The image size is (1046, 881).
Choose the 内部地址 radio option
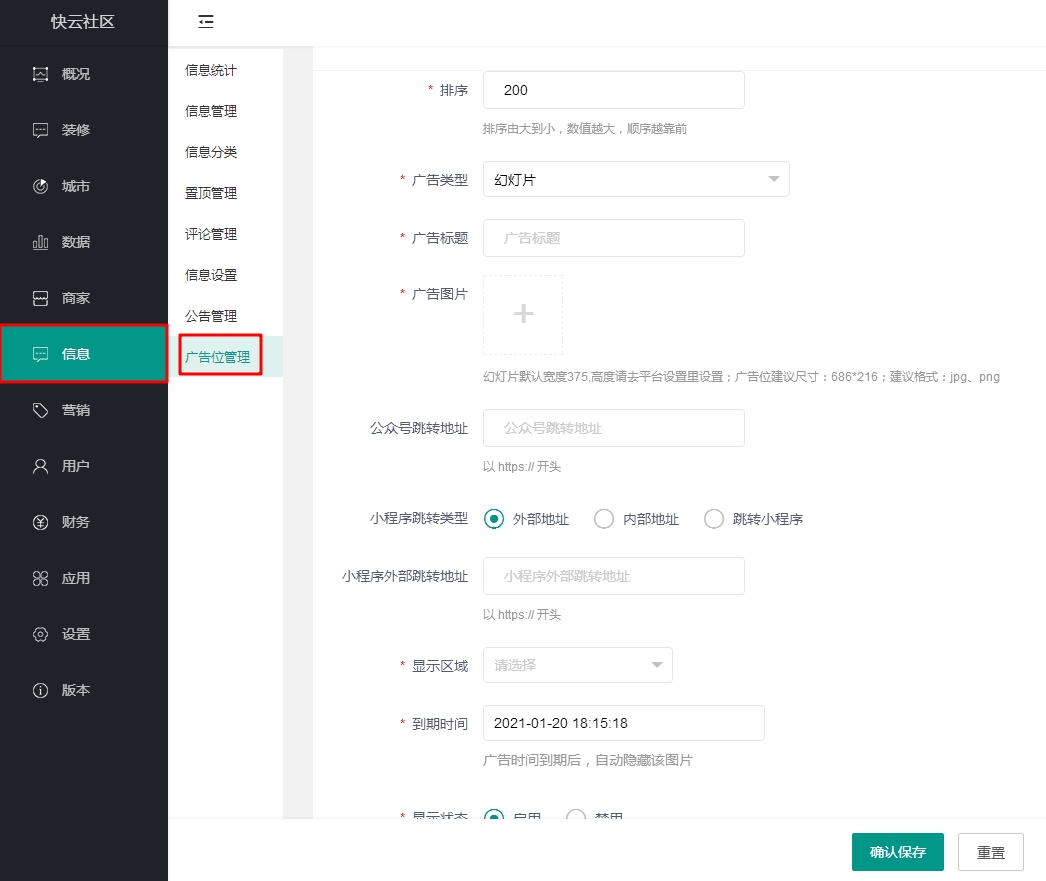coord(604,519)
